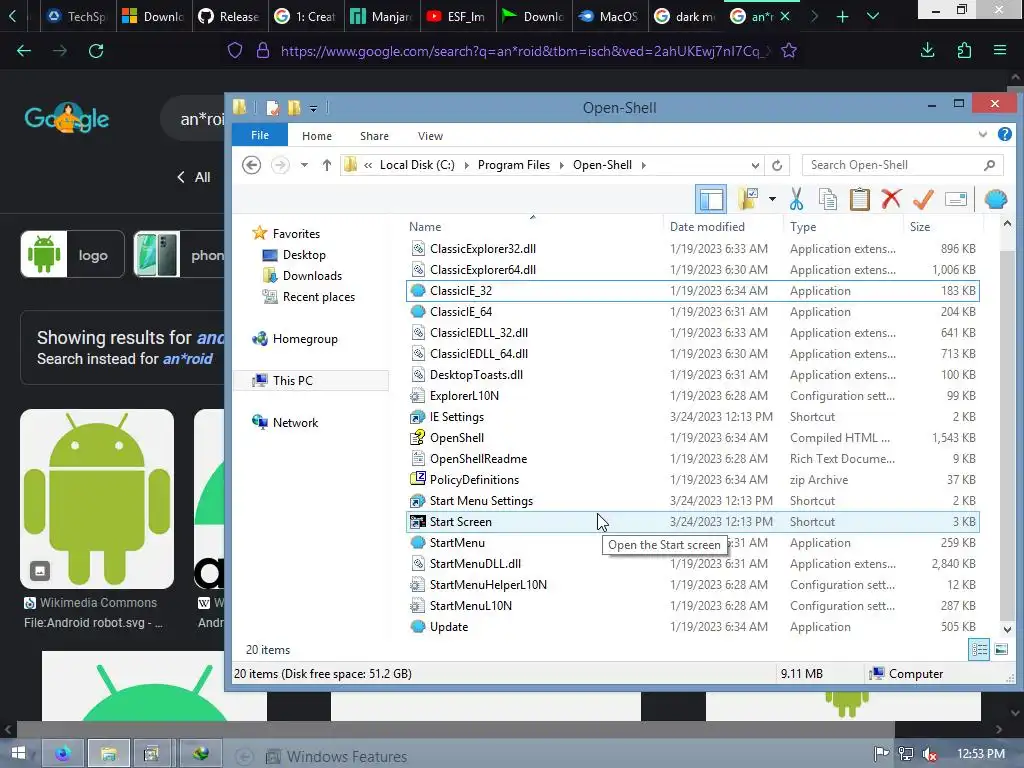Image resolution: width=1024 pixels, height=768 pixels.
Task: List all browser tabs dropdown
Action: click(x=872, y=16)
